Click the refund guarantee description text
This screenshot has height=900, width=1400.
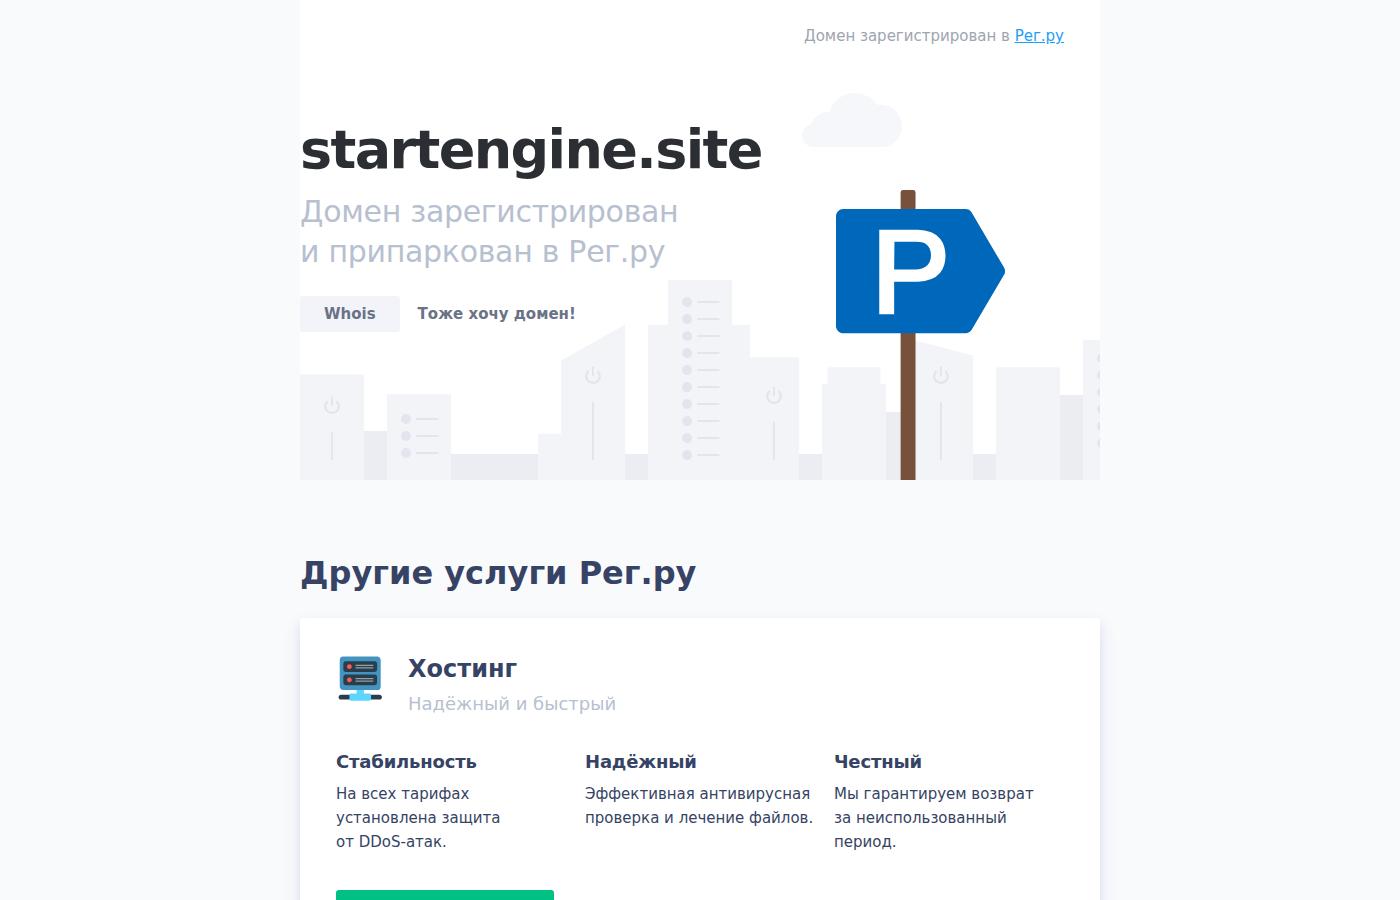[x=934, y=818]
